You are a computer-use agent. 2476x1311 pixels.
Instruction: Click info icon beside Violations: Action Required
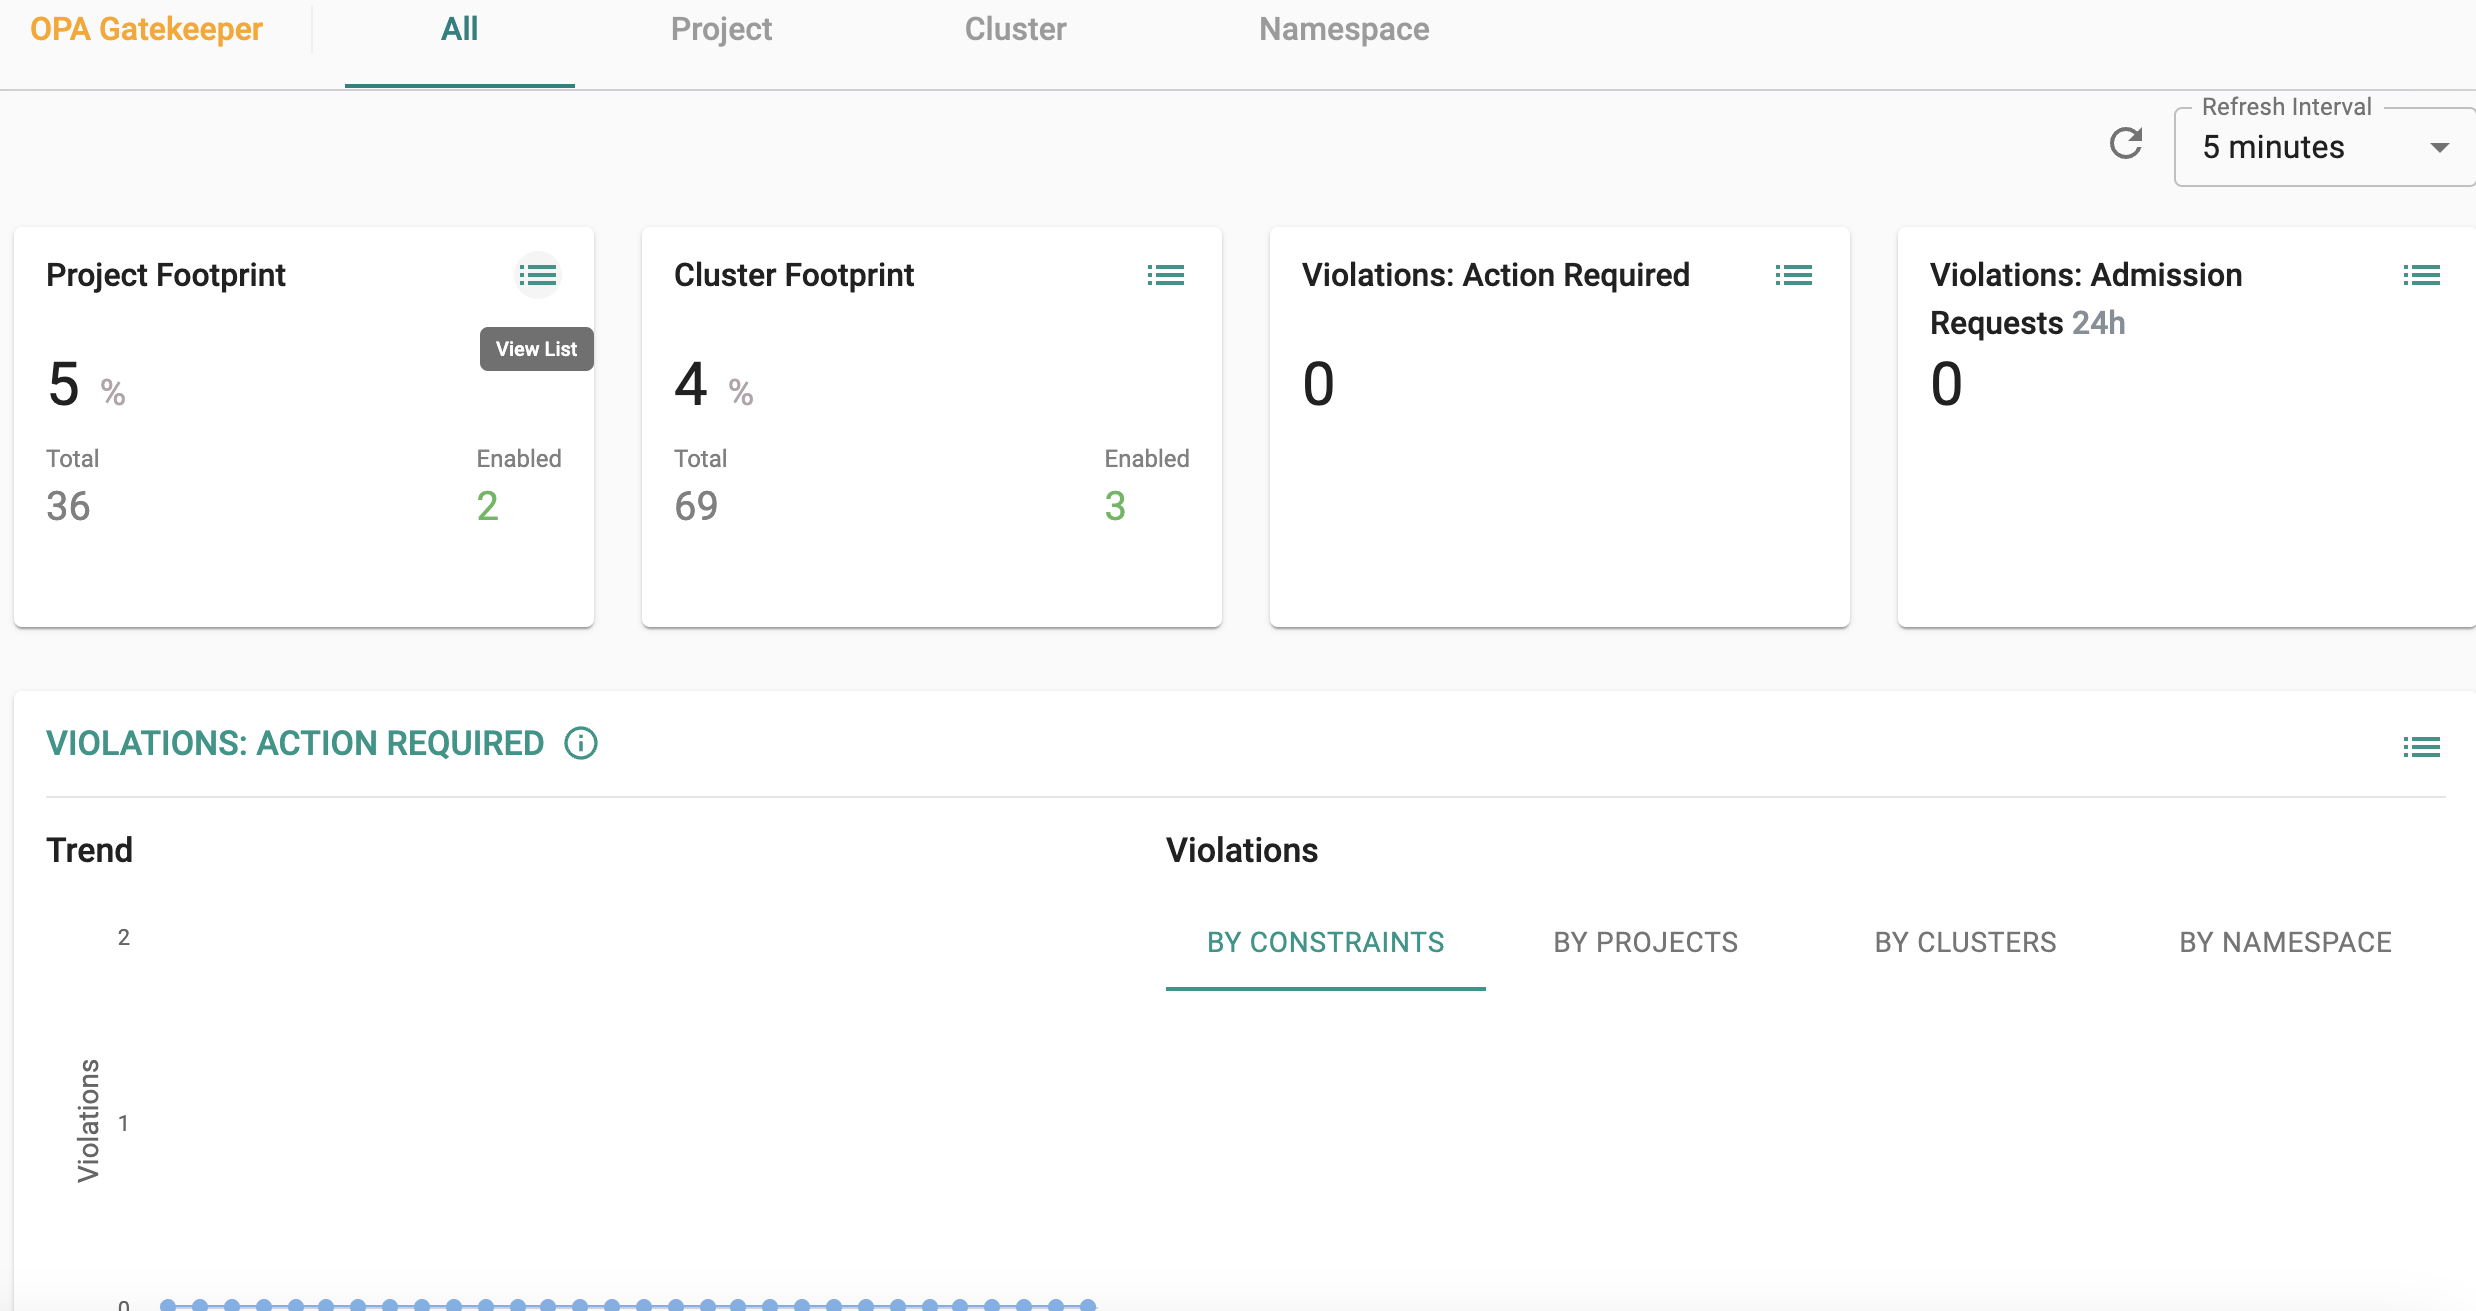pyautogui.click(x=581, y=743)
